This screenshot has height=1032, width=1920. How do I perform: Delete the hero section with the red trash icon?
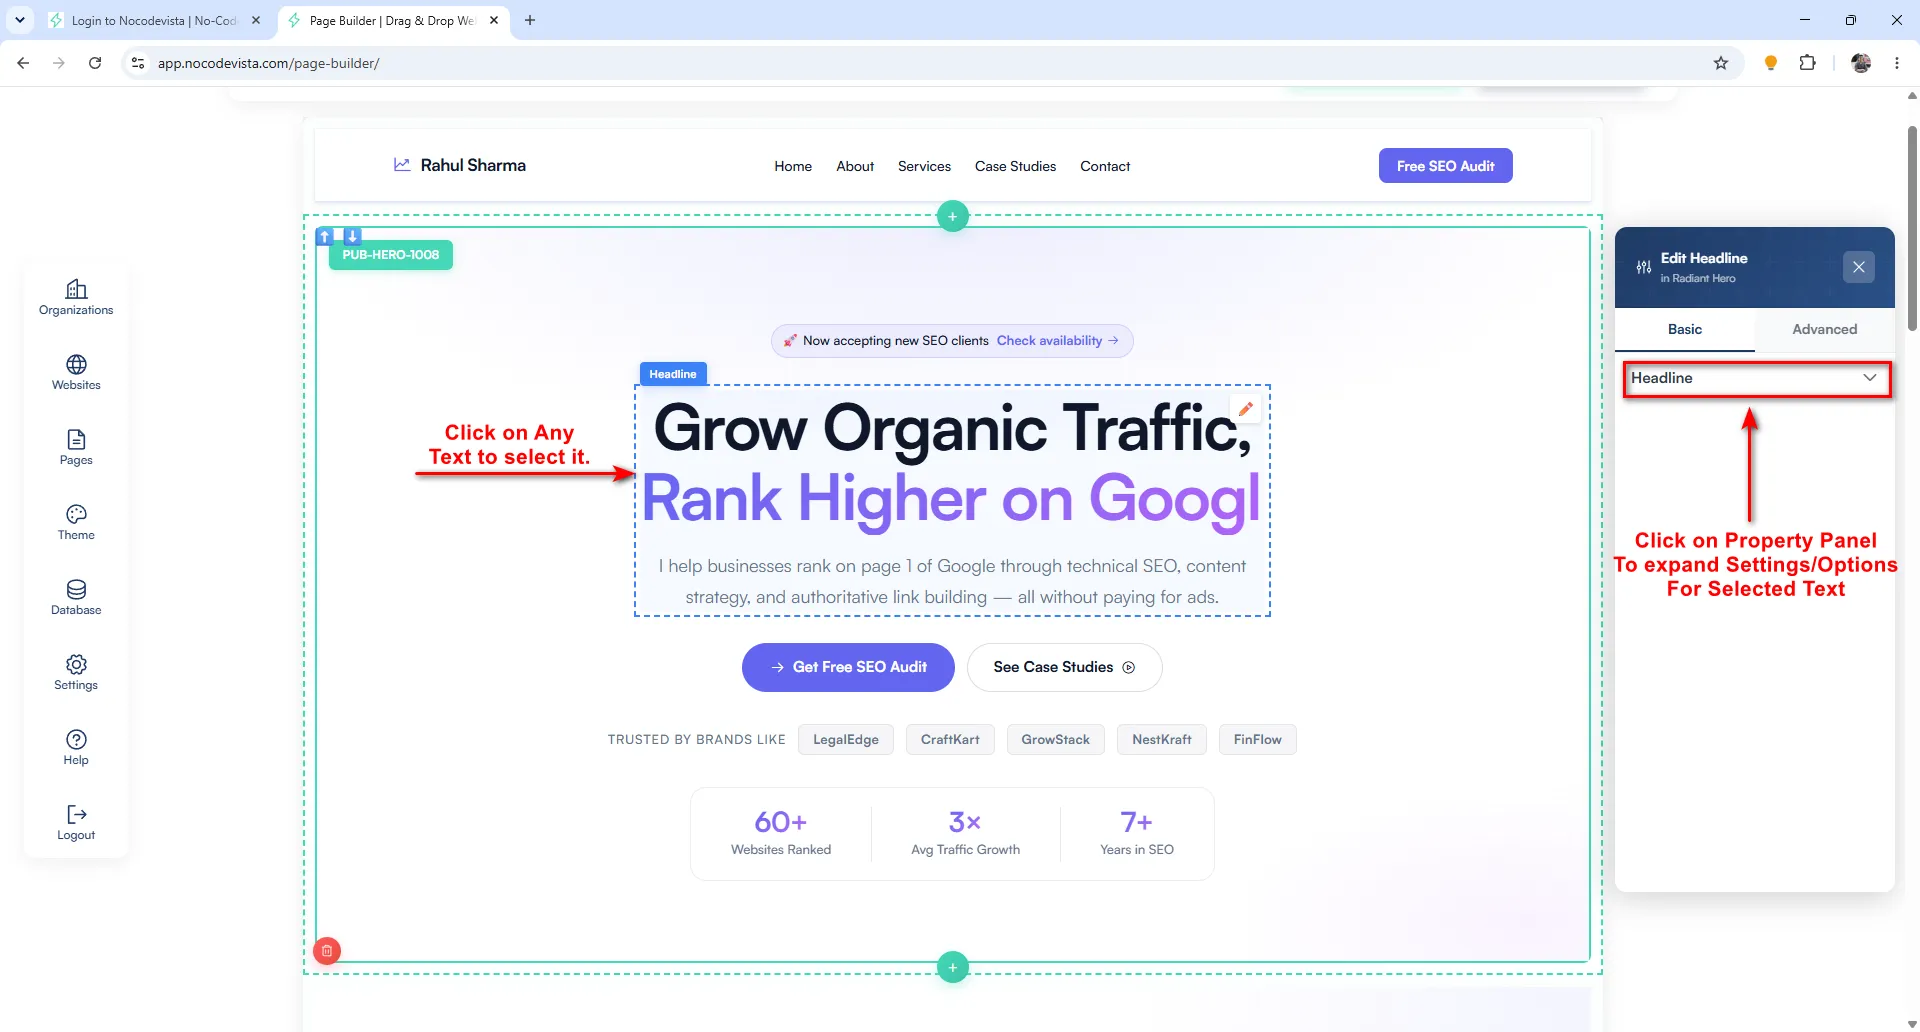click(x=327, y=951)
